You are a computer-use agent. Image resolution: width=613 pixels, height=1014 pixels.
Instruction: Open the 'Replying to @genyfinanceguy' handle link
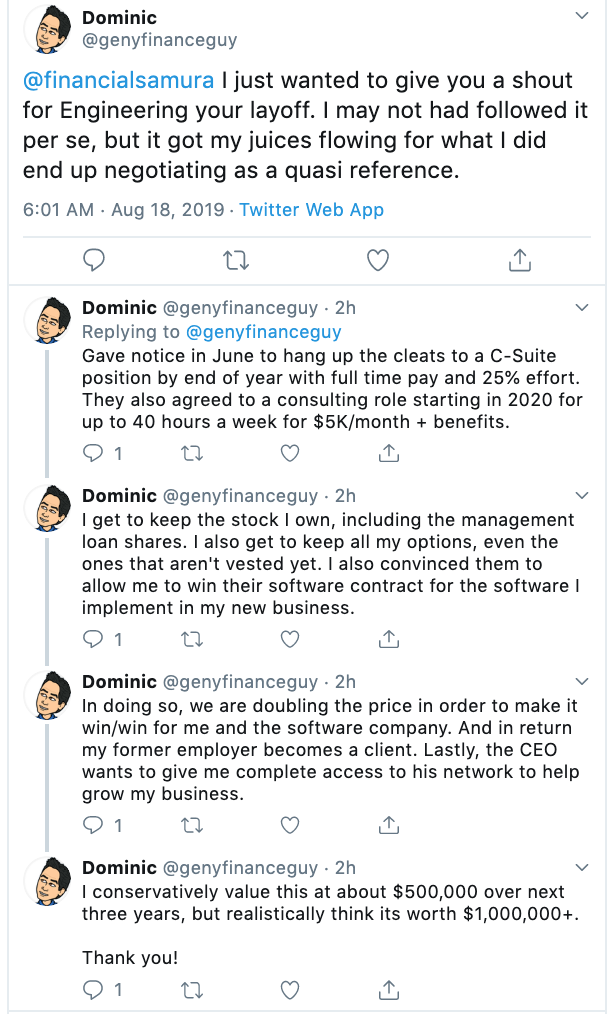coord(263,331)
